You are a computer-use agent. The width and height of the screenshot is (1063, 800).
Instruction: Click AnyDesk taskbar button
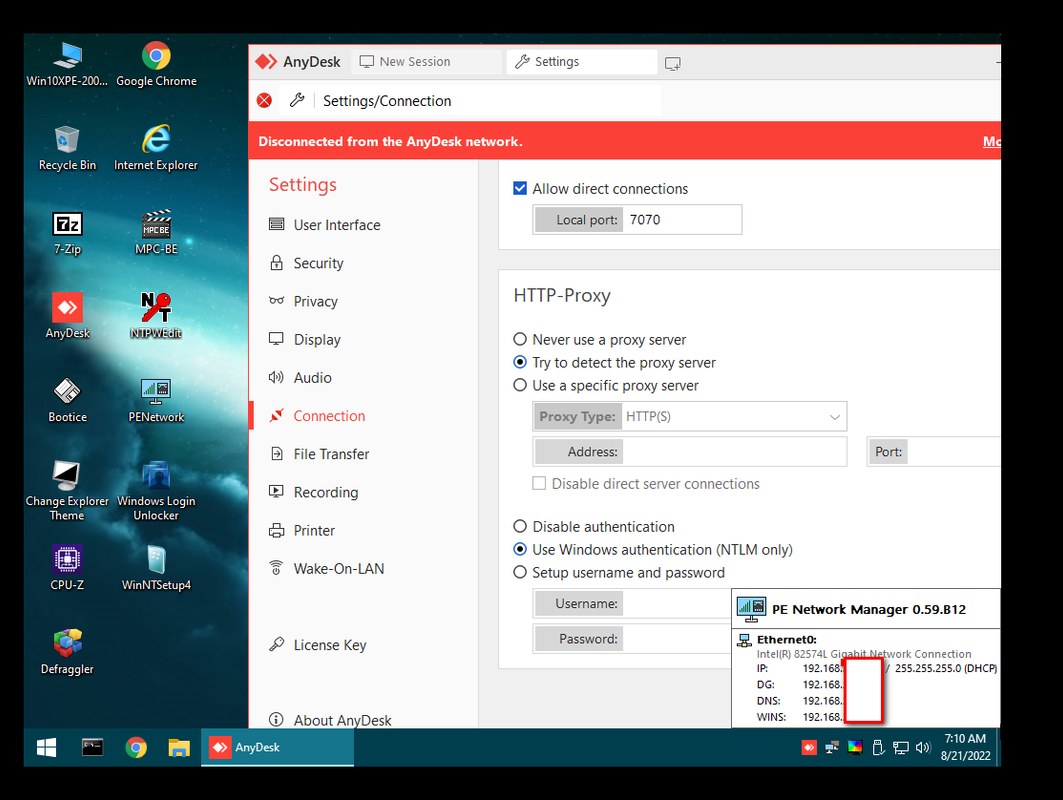(277, 747)
